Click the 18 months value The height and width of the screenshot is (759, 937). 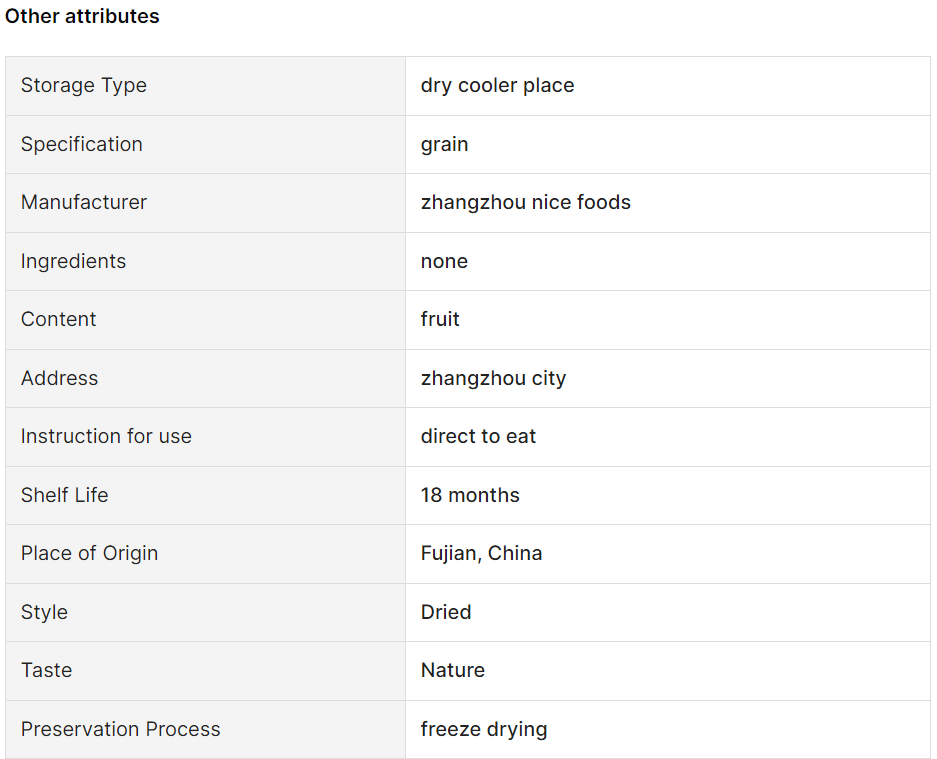coord(470,495)
